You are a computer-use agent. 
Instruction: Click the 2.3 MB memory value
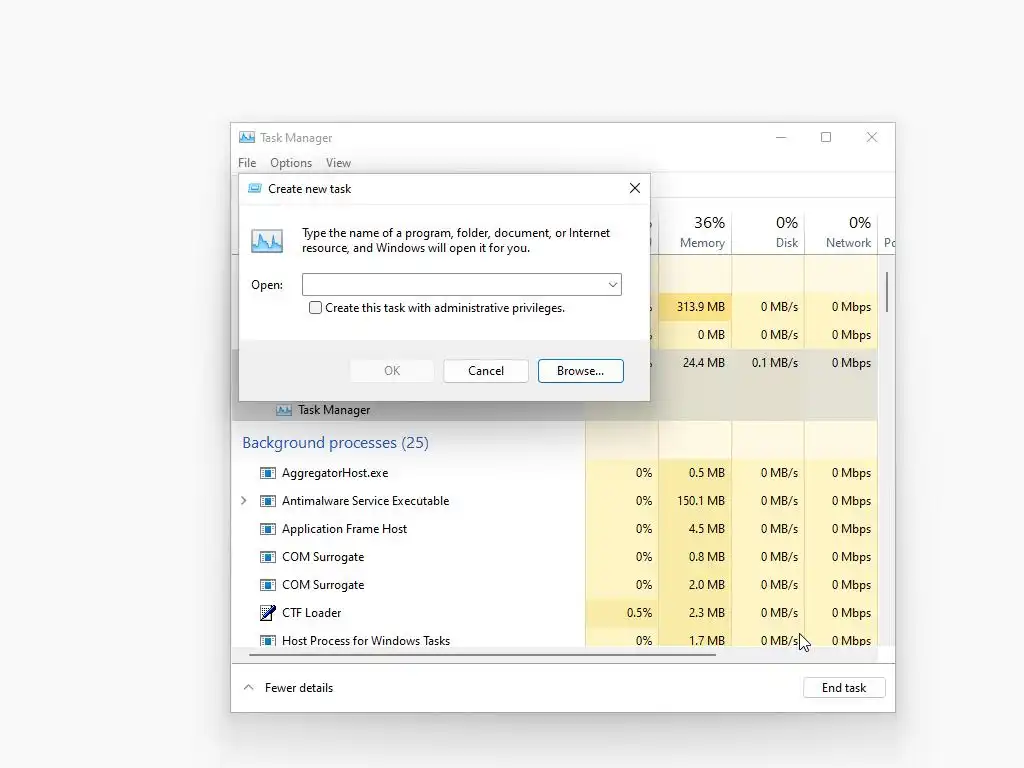coord(707,613)
